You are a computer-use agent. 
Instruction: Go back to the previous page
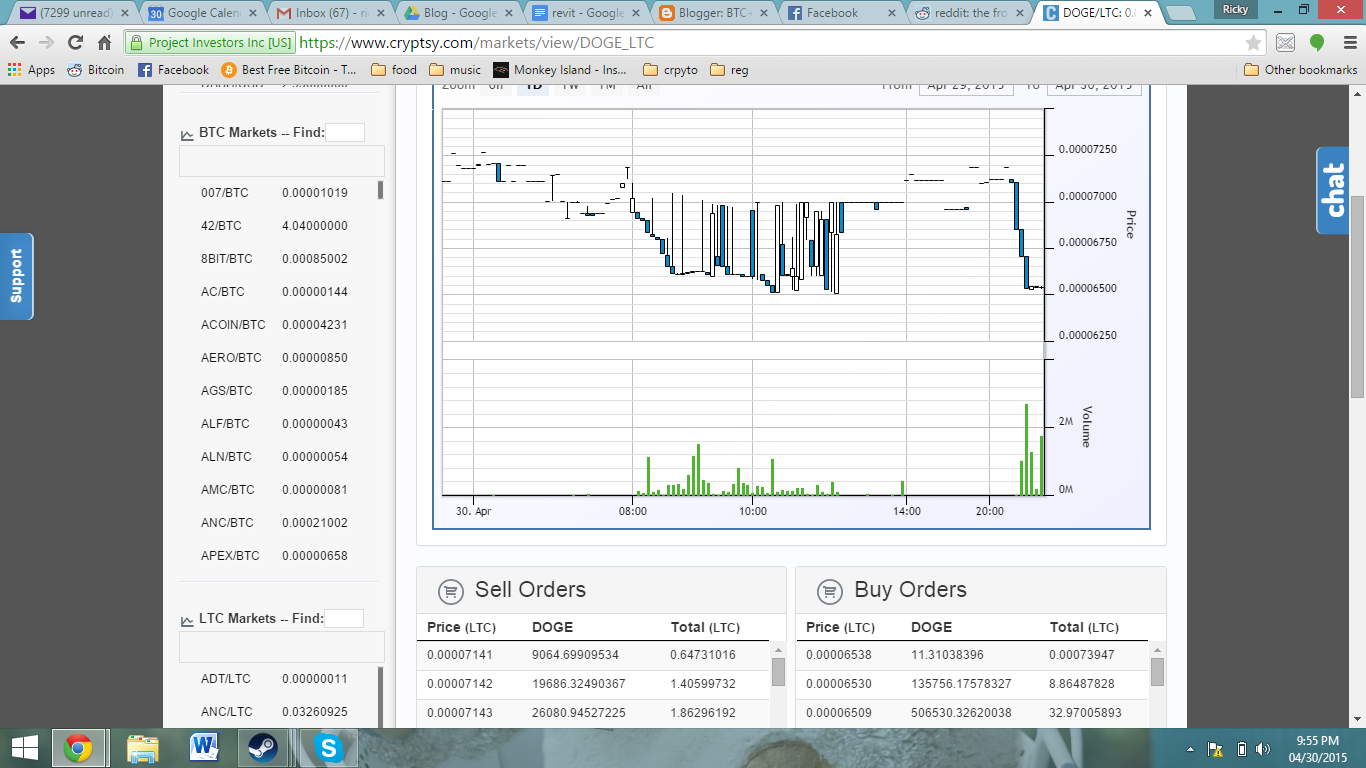click(x=18, y=43)
